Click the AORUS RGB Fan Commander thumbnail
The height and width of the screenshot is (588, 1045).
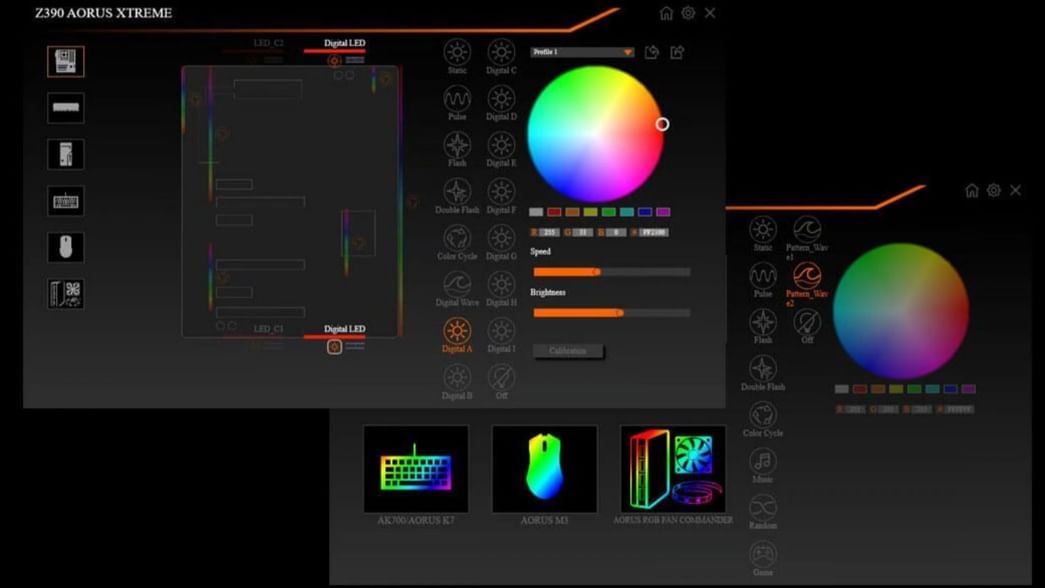tap(673, 468)
